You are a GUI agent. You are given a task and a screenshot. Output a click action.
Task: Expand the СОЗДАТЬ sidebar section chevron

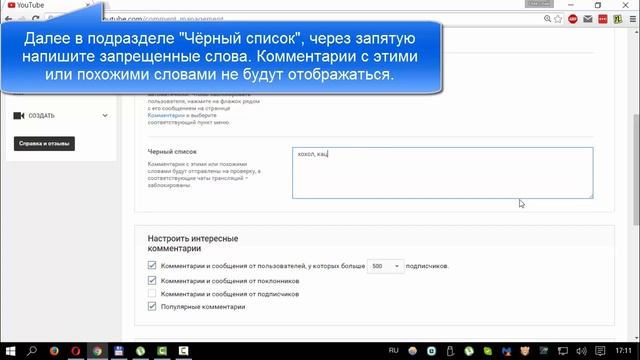pyautogui.click(x=105, y=116)
